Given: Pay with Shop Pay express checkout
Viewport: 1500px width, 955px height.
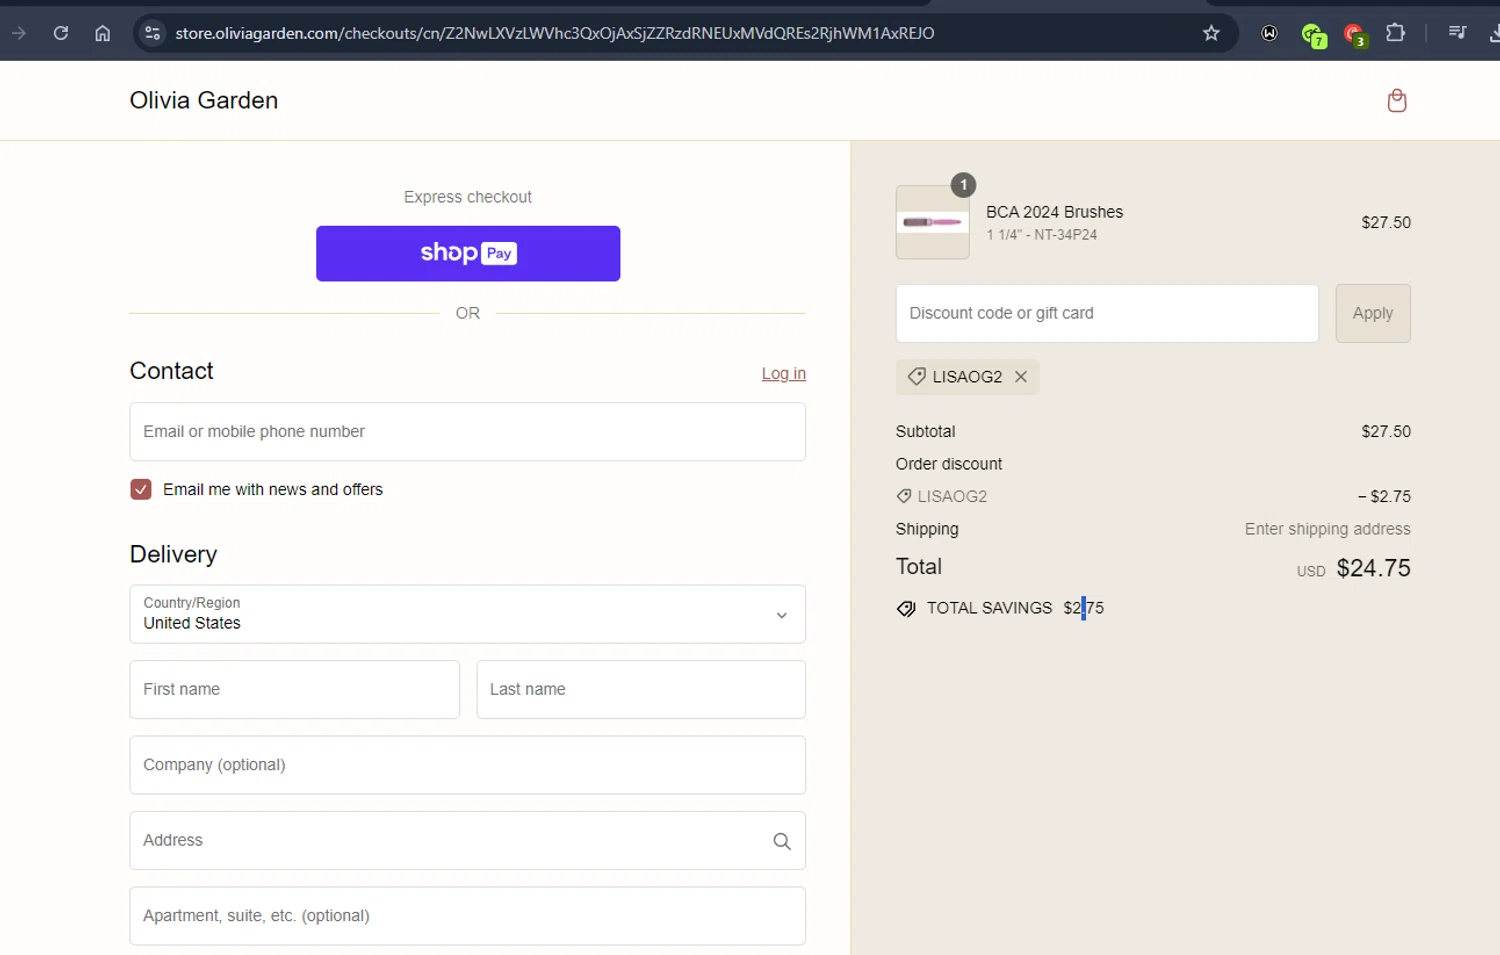Looking at the screenshot, I should coord(468,253).
